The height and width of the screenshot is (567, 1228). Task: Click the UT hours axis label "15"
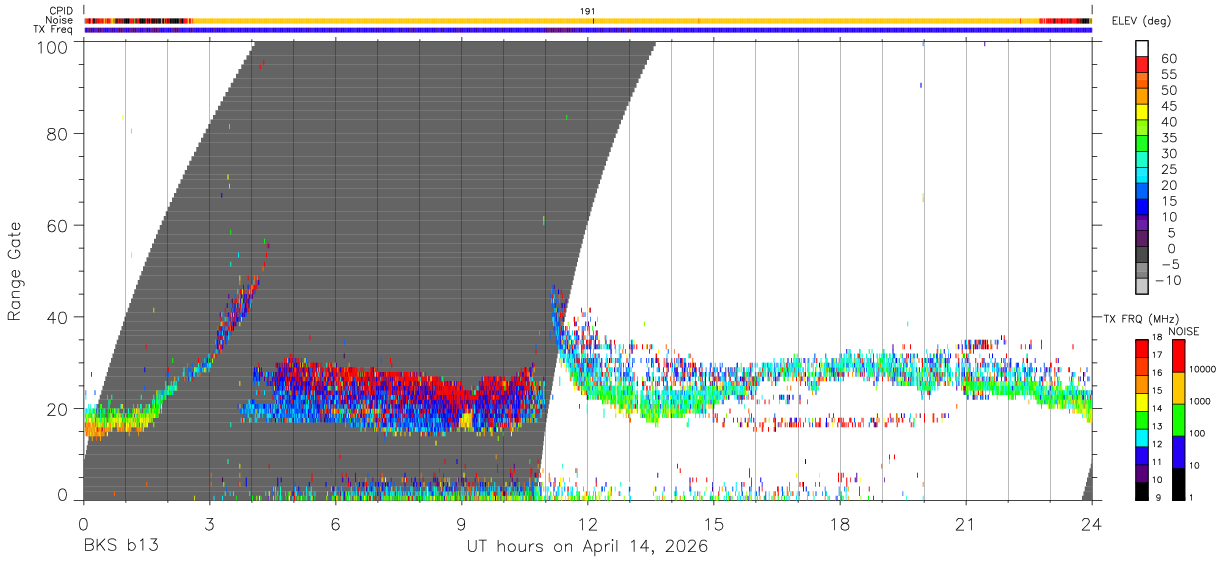(714, 523)
